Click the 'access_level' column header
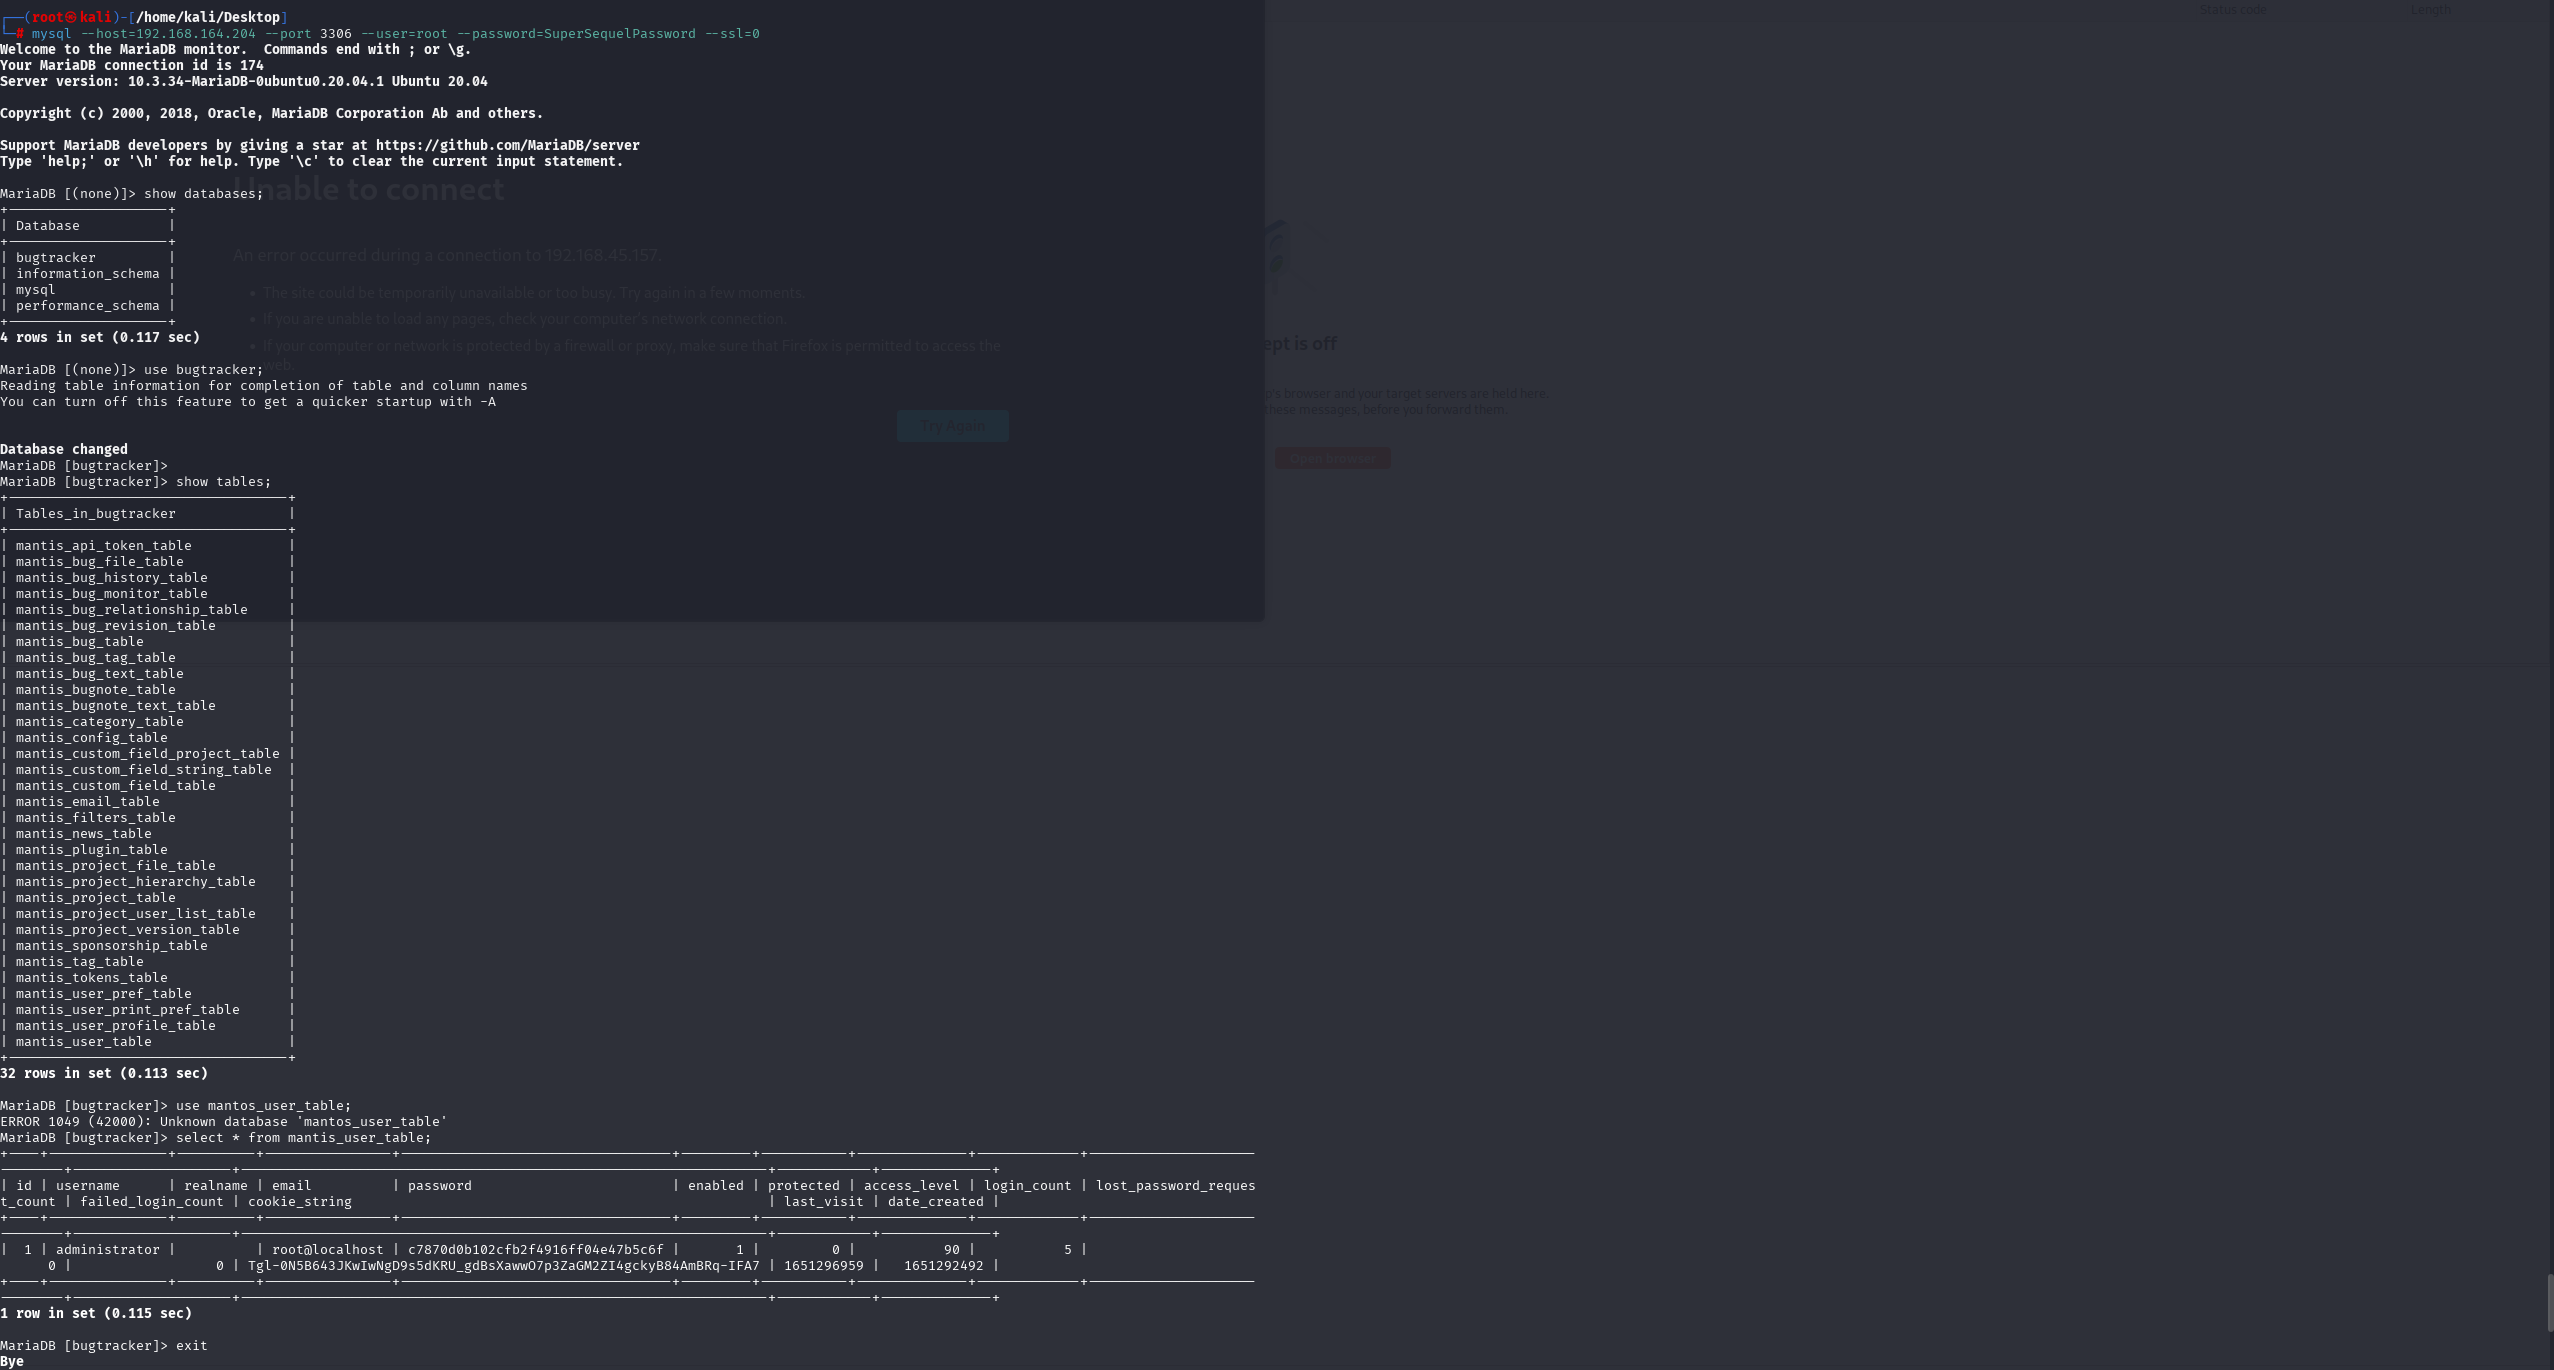The height and width of the screenshot is (1370, 2554). point(912,1186)
